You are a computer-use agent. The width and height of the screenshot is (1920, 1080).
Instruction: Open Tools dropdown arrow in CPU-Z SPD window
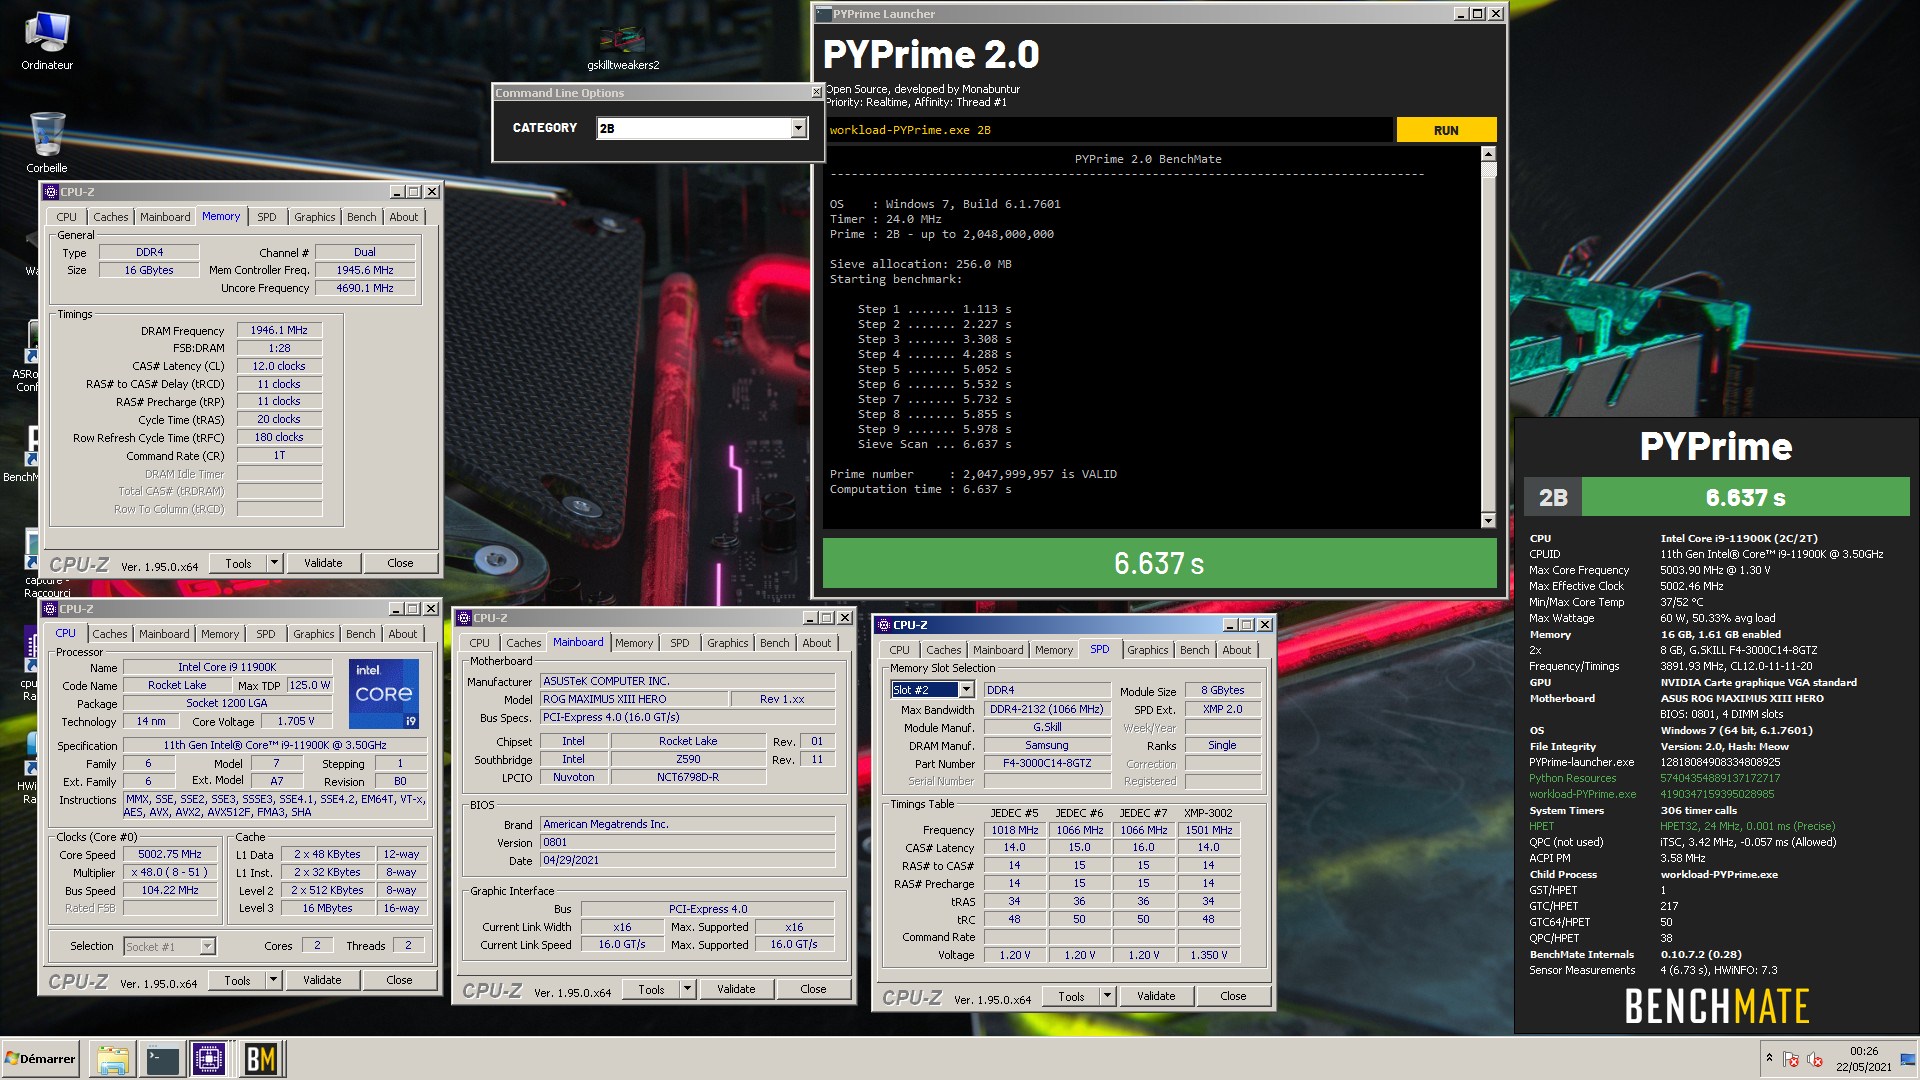click(1107, 996)
